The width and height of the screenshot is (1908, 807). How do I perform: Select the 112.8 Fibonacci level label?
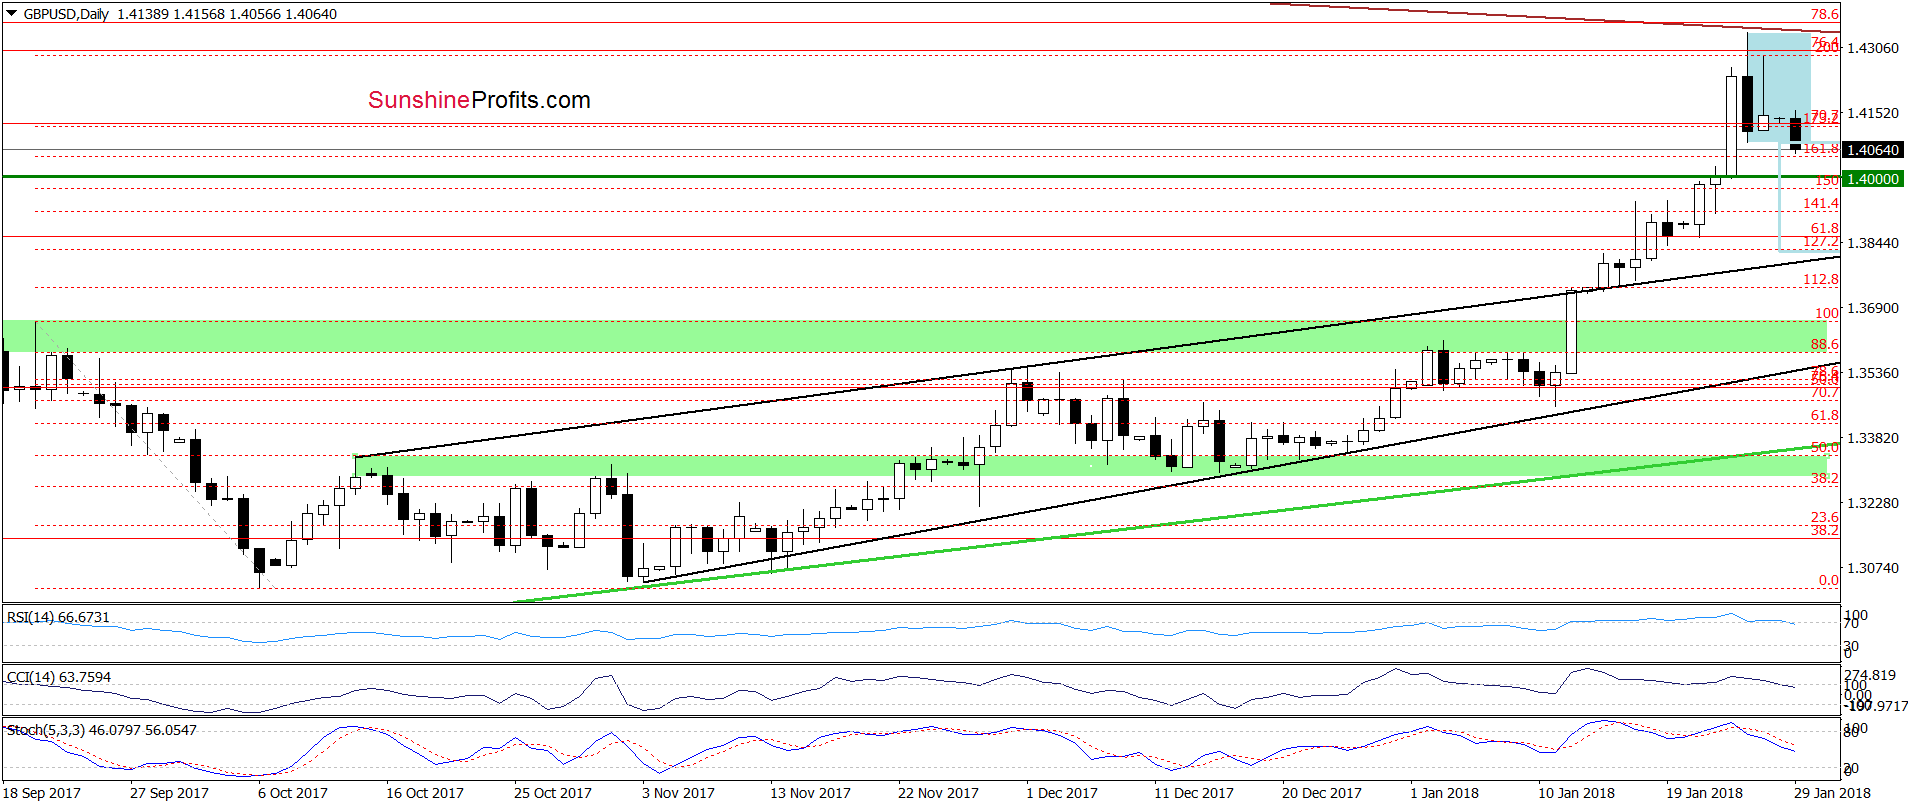1821,279
